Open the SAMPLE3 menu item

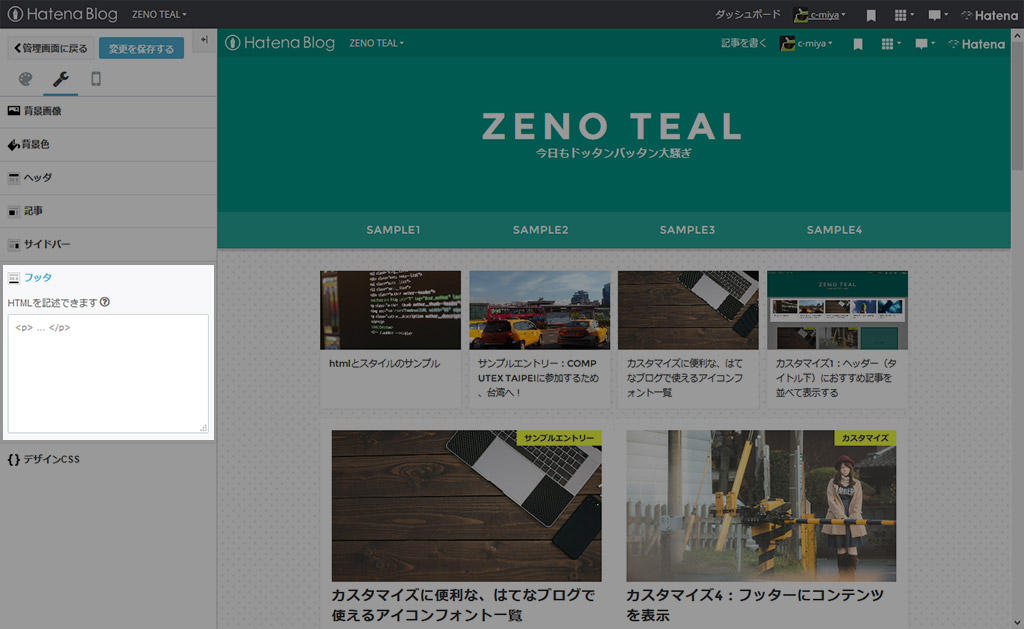click(x=687, y=230)
